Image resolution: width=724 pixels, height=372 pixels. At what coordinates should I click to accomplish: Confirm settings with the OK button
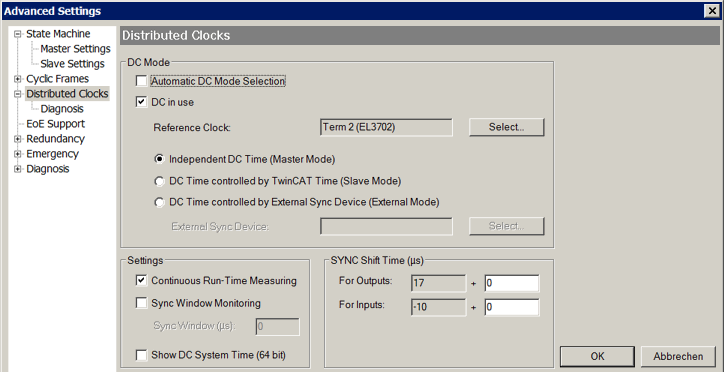pyautogui.click(x=597, y=356)
